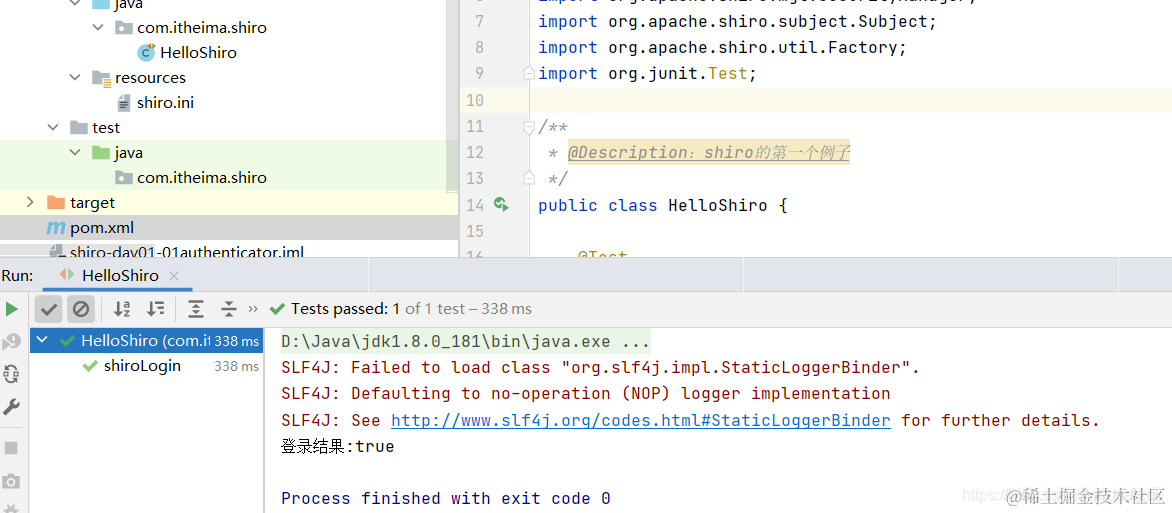
Task: Click line number 10 in gutter
Action: (475, 100)
